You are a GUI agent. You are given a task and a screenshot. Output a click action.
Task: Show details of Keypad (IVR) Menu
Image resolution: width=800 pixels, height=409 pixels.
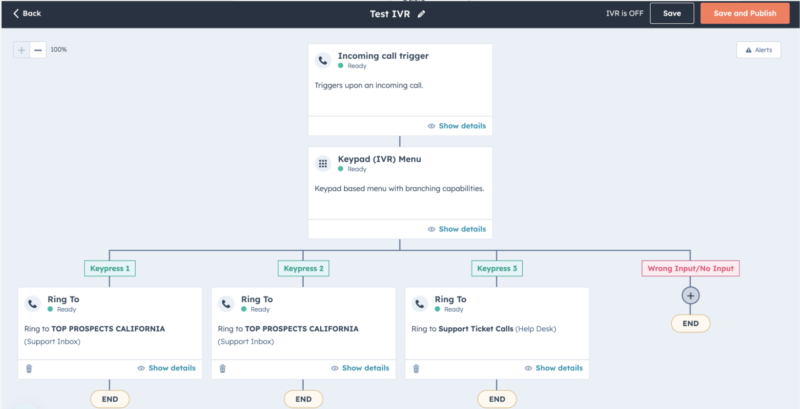[457, 229]
